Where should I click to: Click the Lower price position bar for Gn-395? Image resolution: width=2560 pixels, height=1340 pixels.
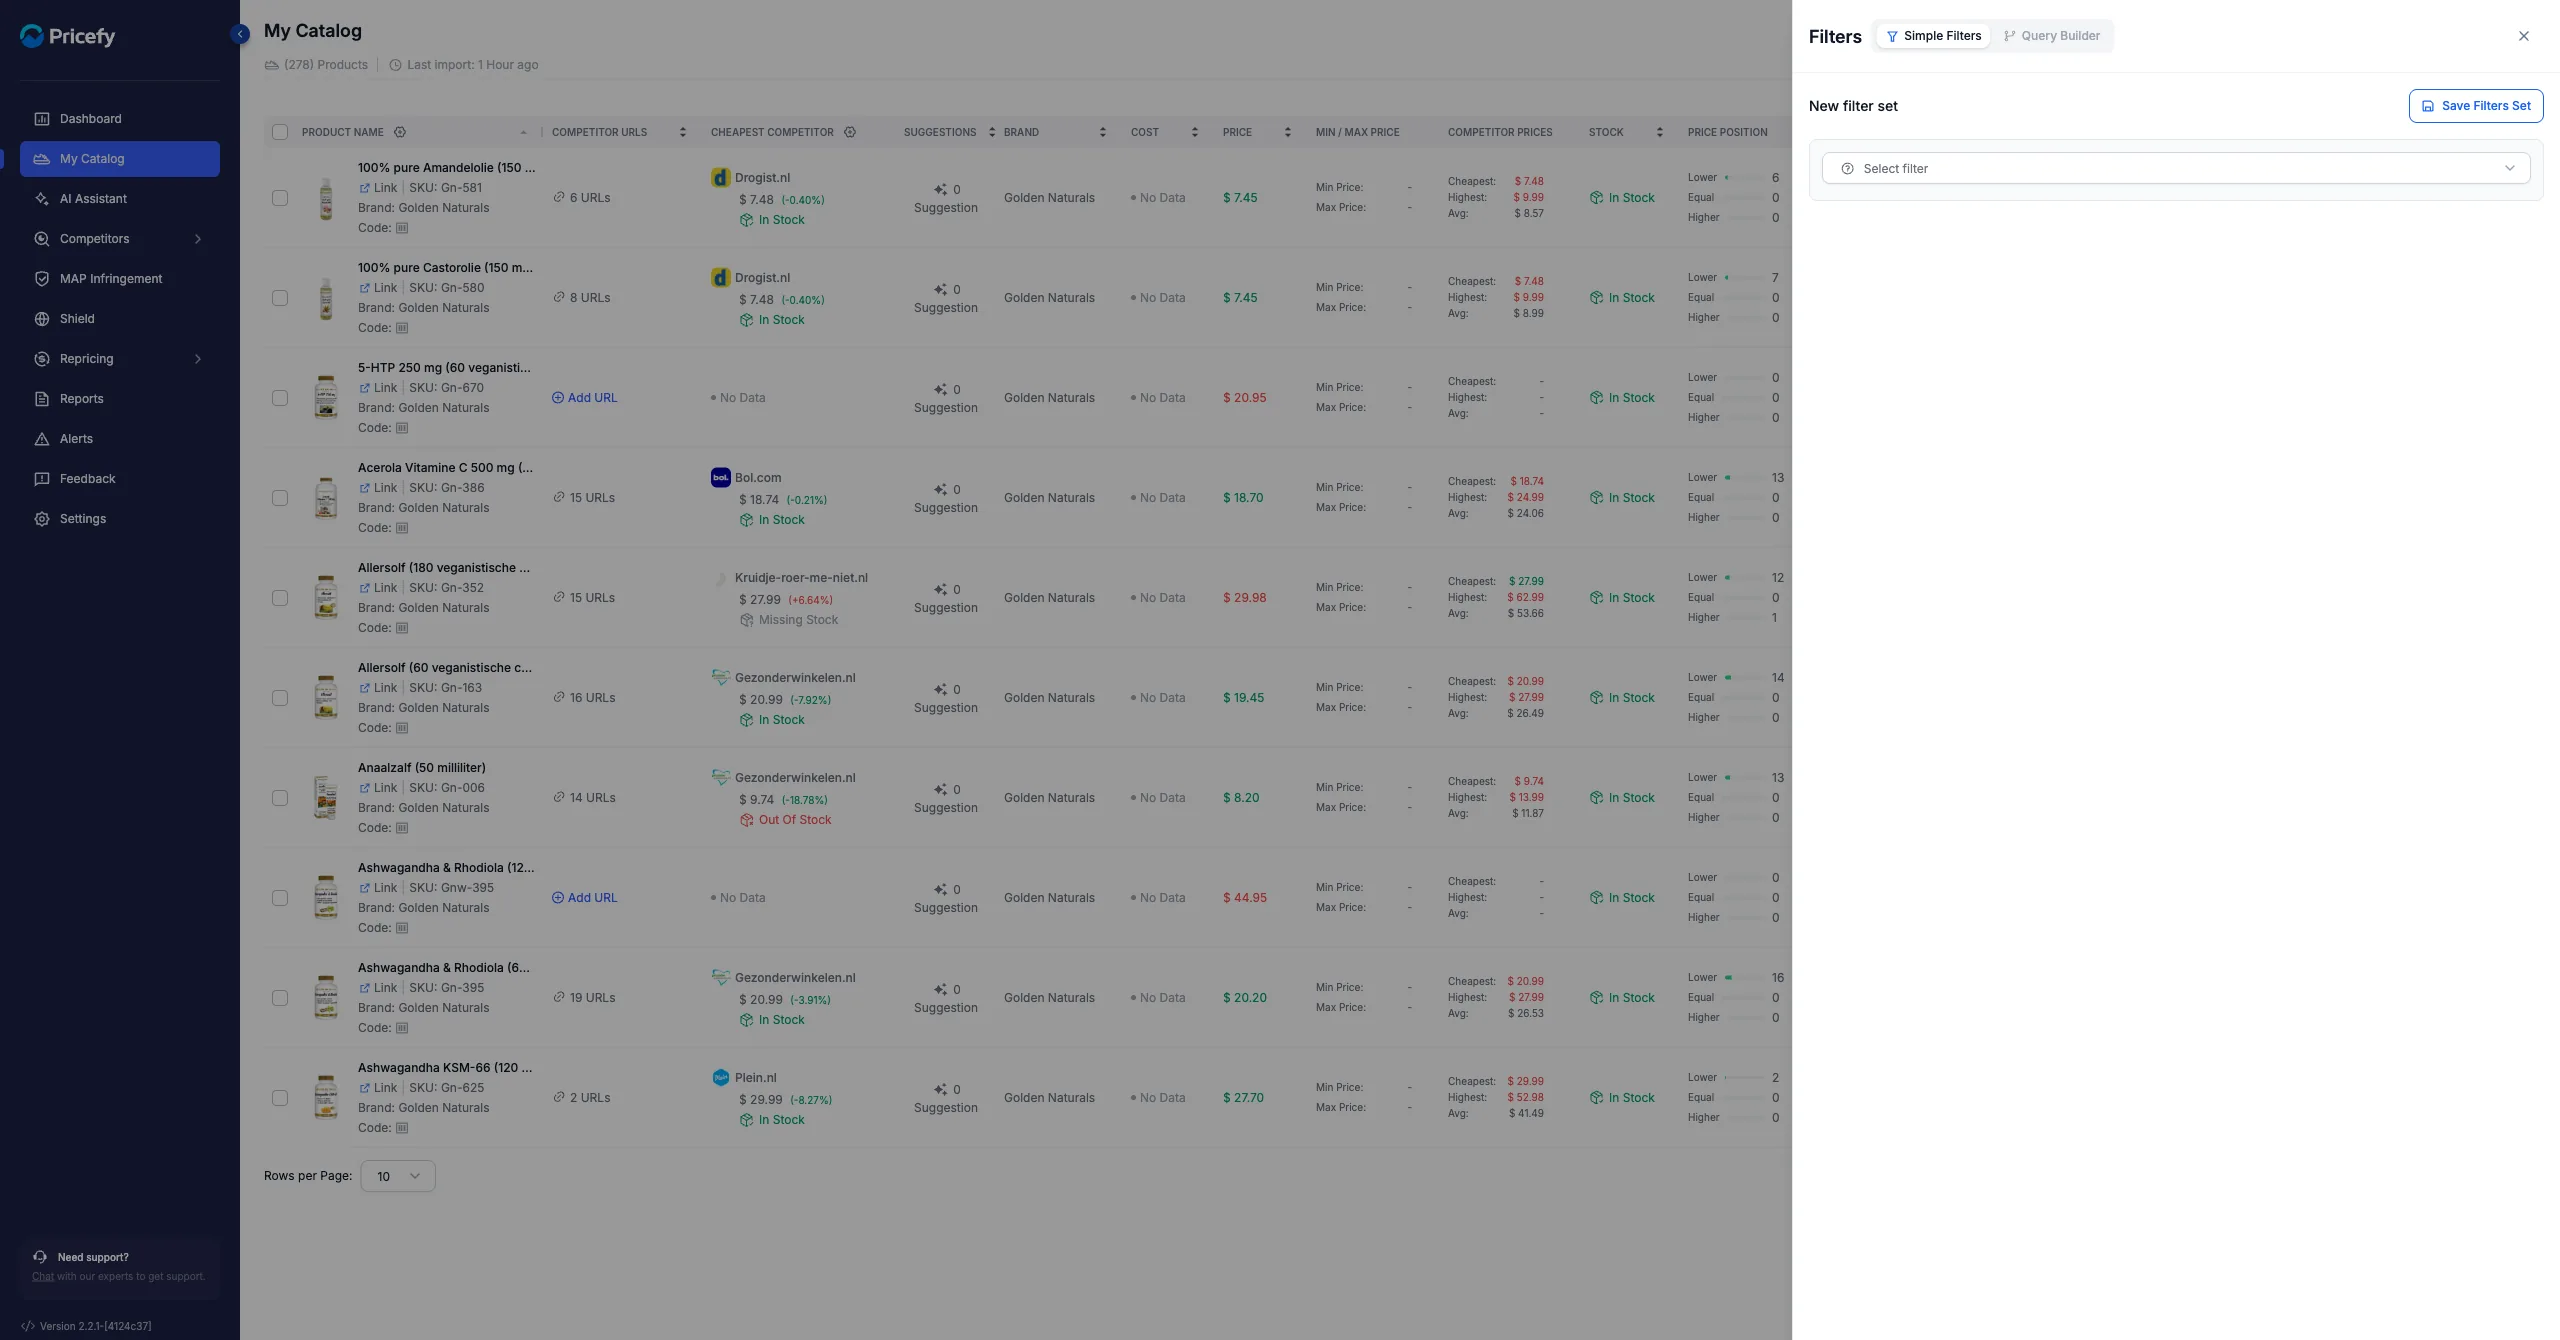(1744, 978)
